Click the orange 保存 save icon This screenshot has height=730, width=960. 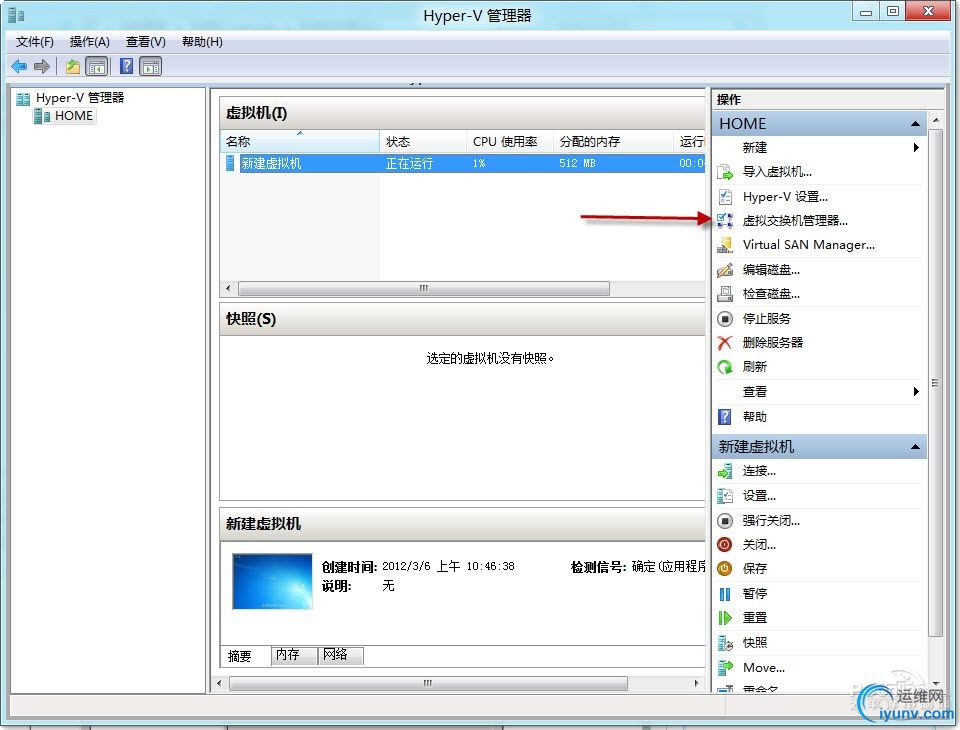pos(725,568)
